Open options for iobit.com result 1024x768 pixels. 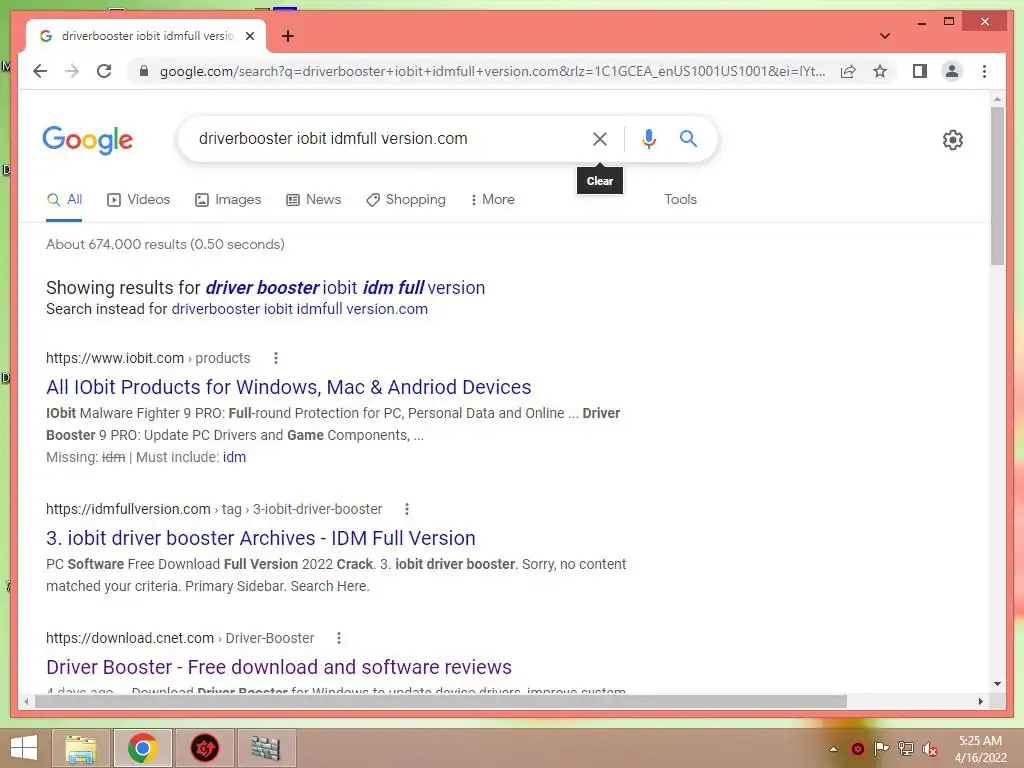click(276, 358)
